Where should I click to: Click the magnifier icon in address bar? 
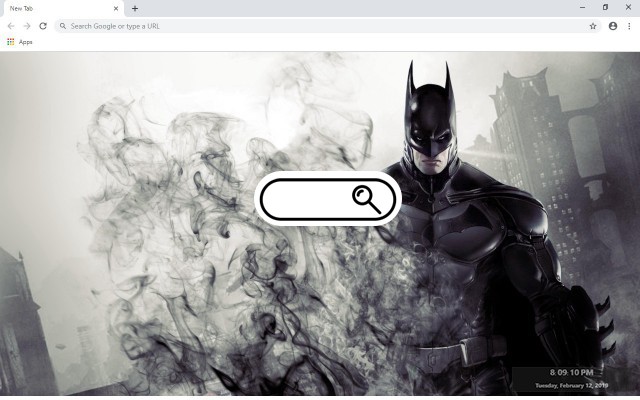63,26
